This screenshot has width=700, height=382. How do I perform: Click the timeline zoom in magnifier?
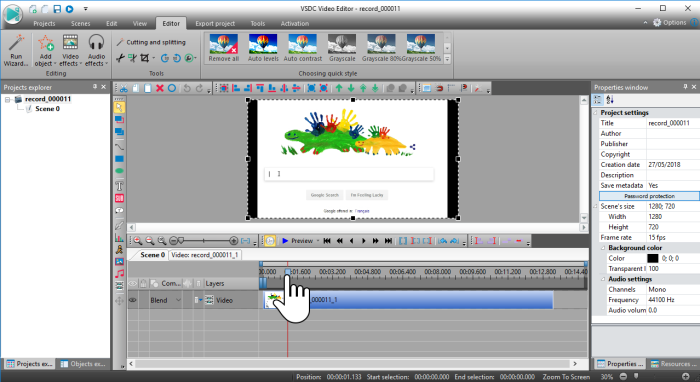[138, 241]
